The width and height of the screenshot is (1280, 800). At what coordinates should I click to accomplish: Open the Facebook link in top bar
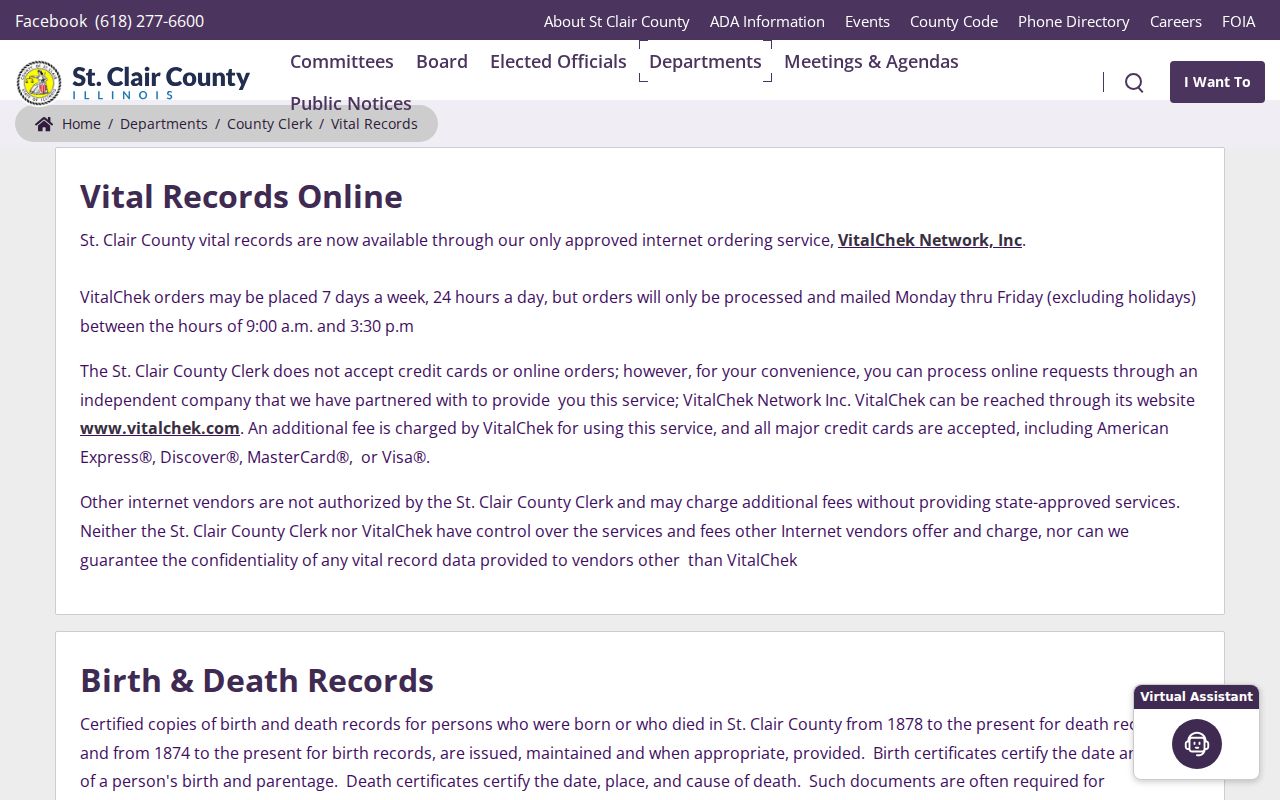point(51,21)
